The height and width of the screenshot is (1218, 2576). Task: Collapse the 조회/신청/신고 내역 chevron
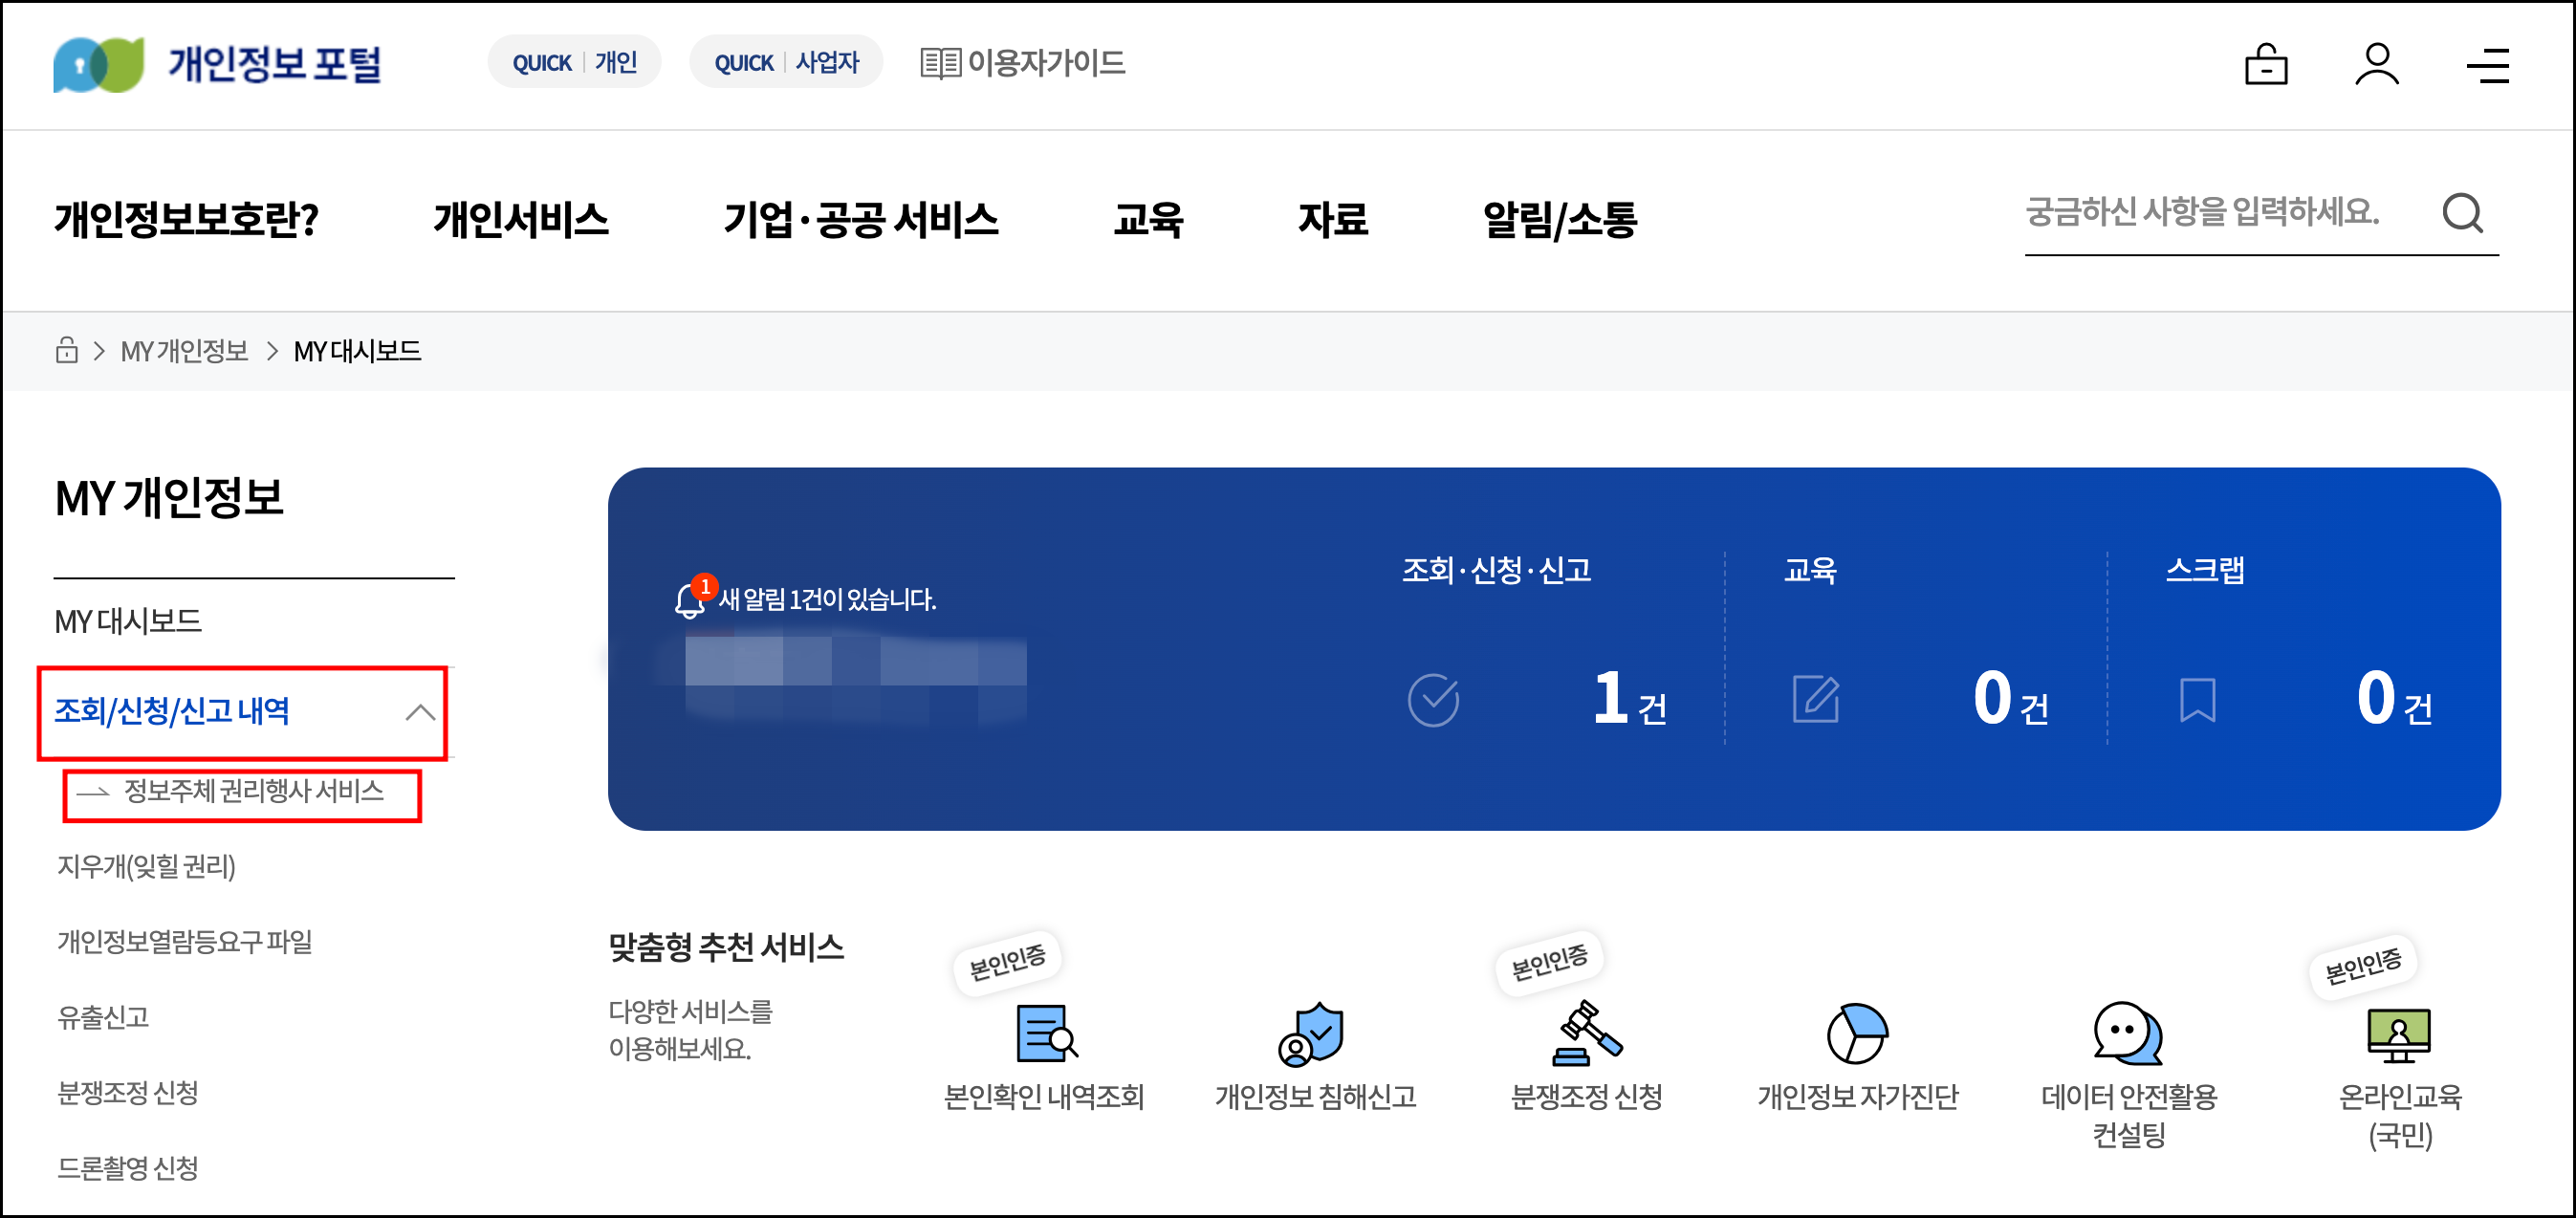(x=420, y=712)
